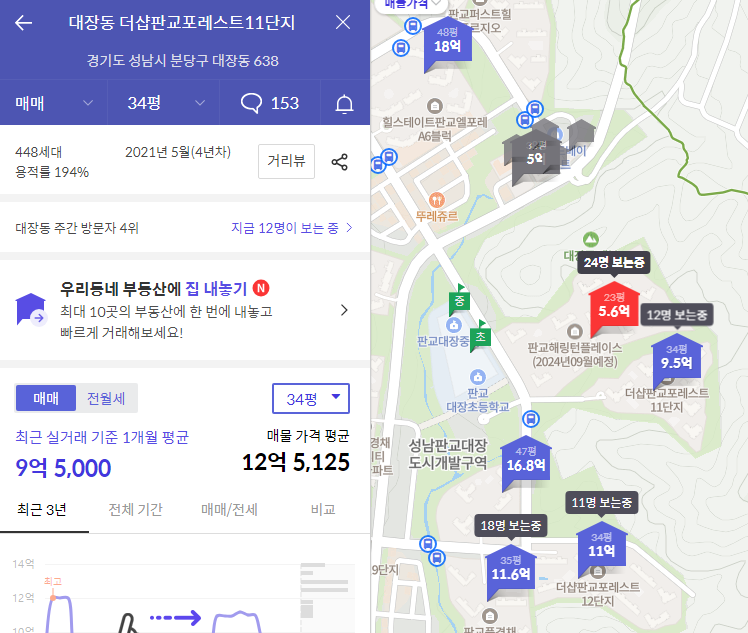Select the 47평 16.8억 map marker
This screenshot has height=633, width=748.
click(x=526, y=462)
